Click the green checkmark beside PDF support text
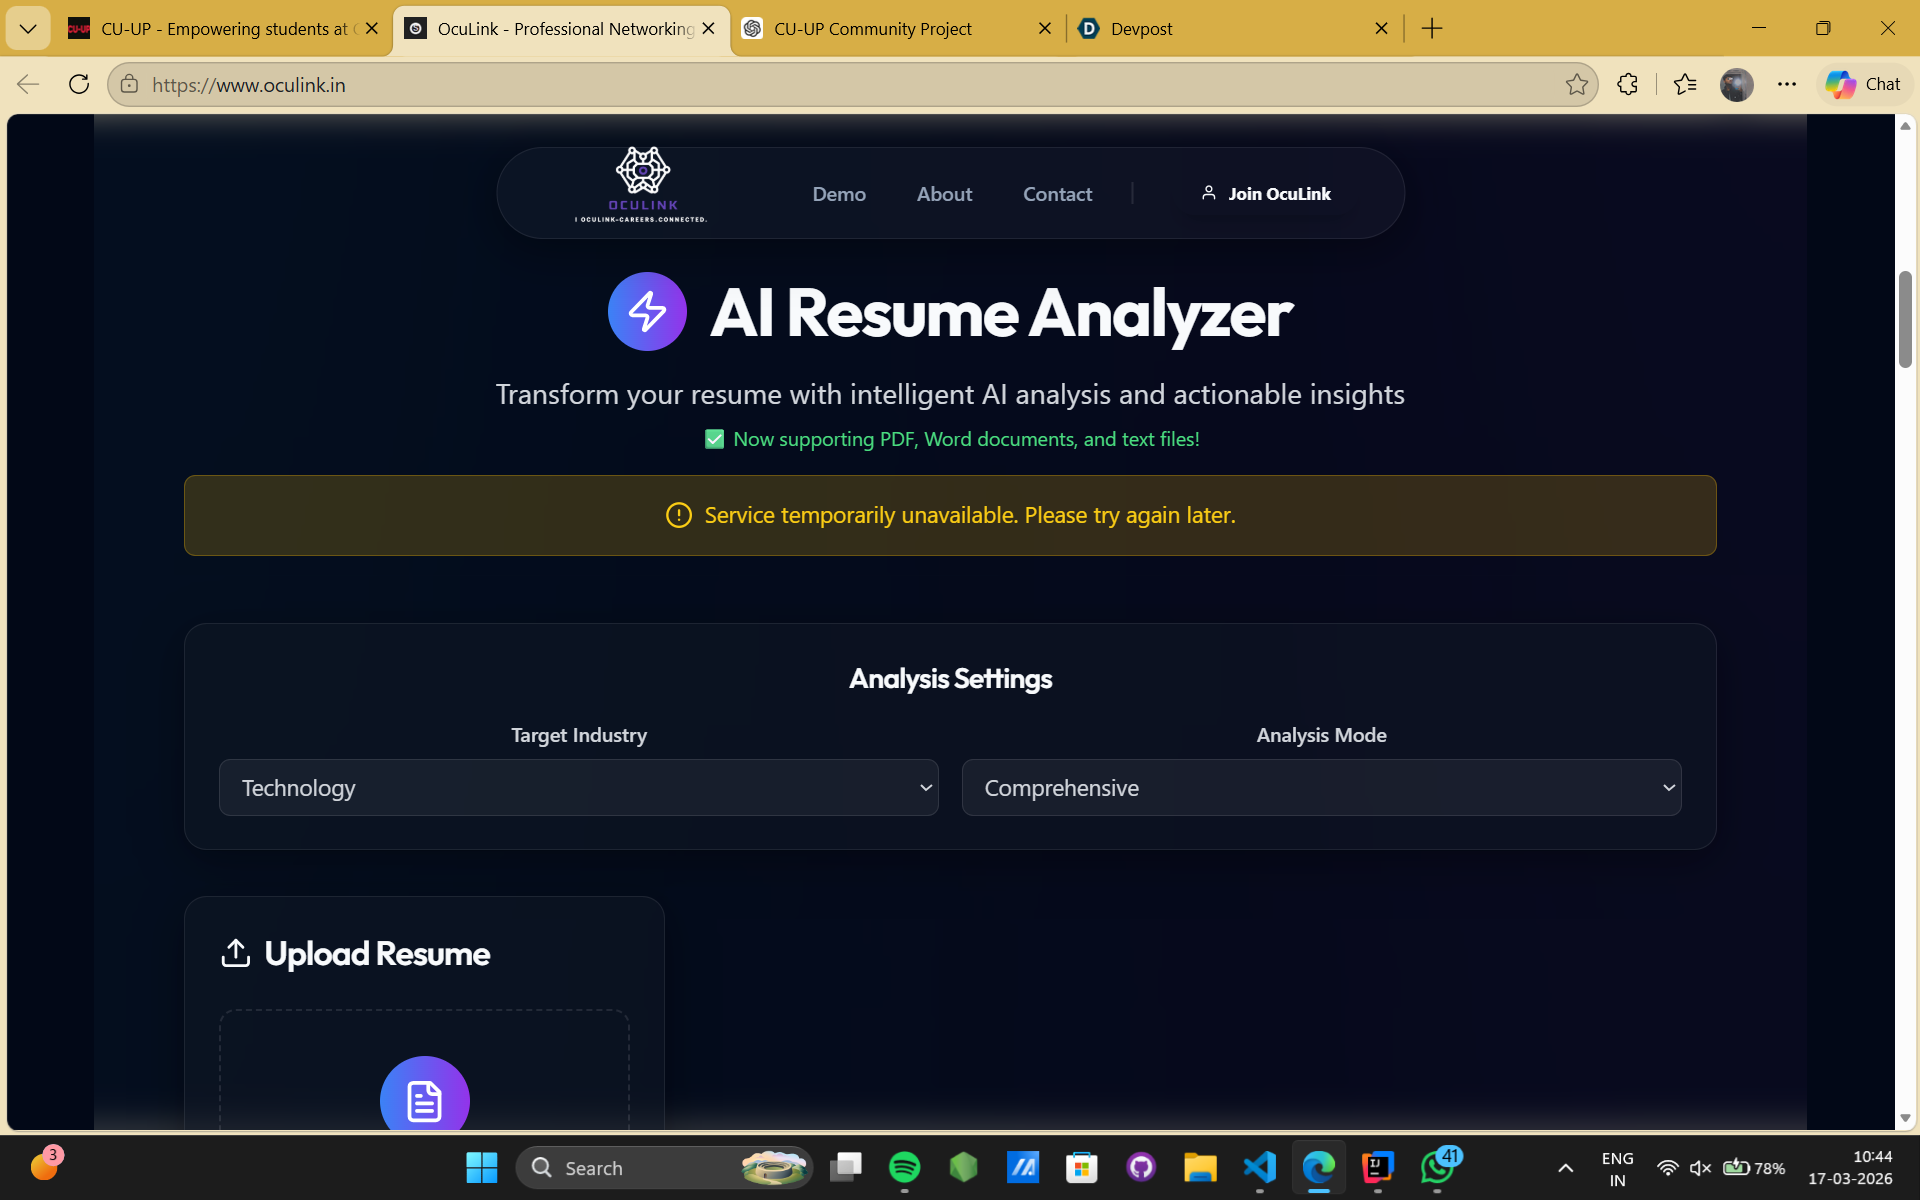The width and height of the screenshot is (1920, 1200). 714,439
